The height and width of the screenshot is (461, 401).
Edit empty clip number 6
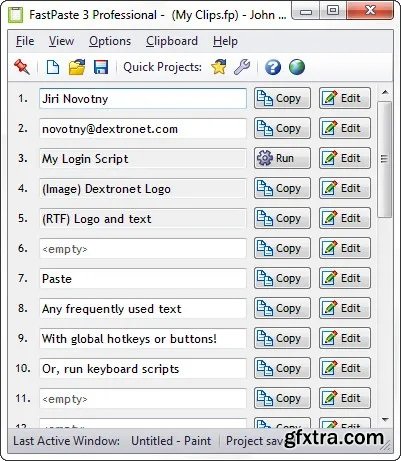coord(345,248)
